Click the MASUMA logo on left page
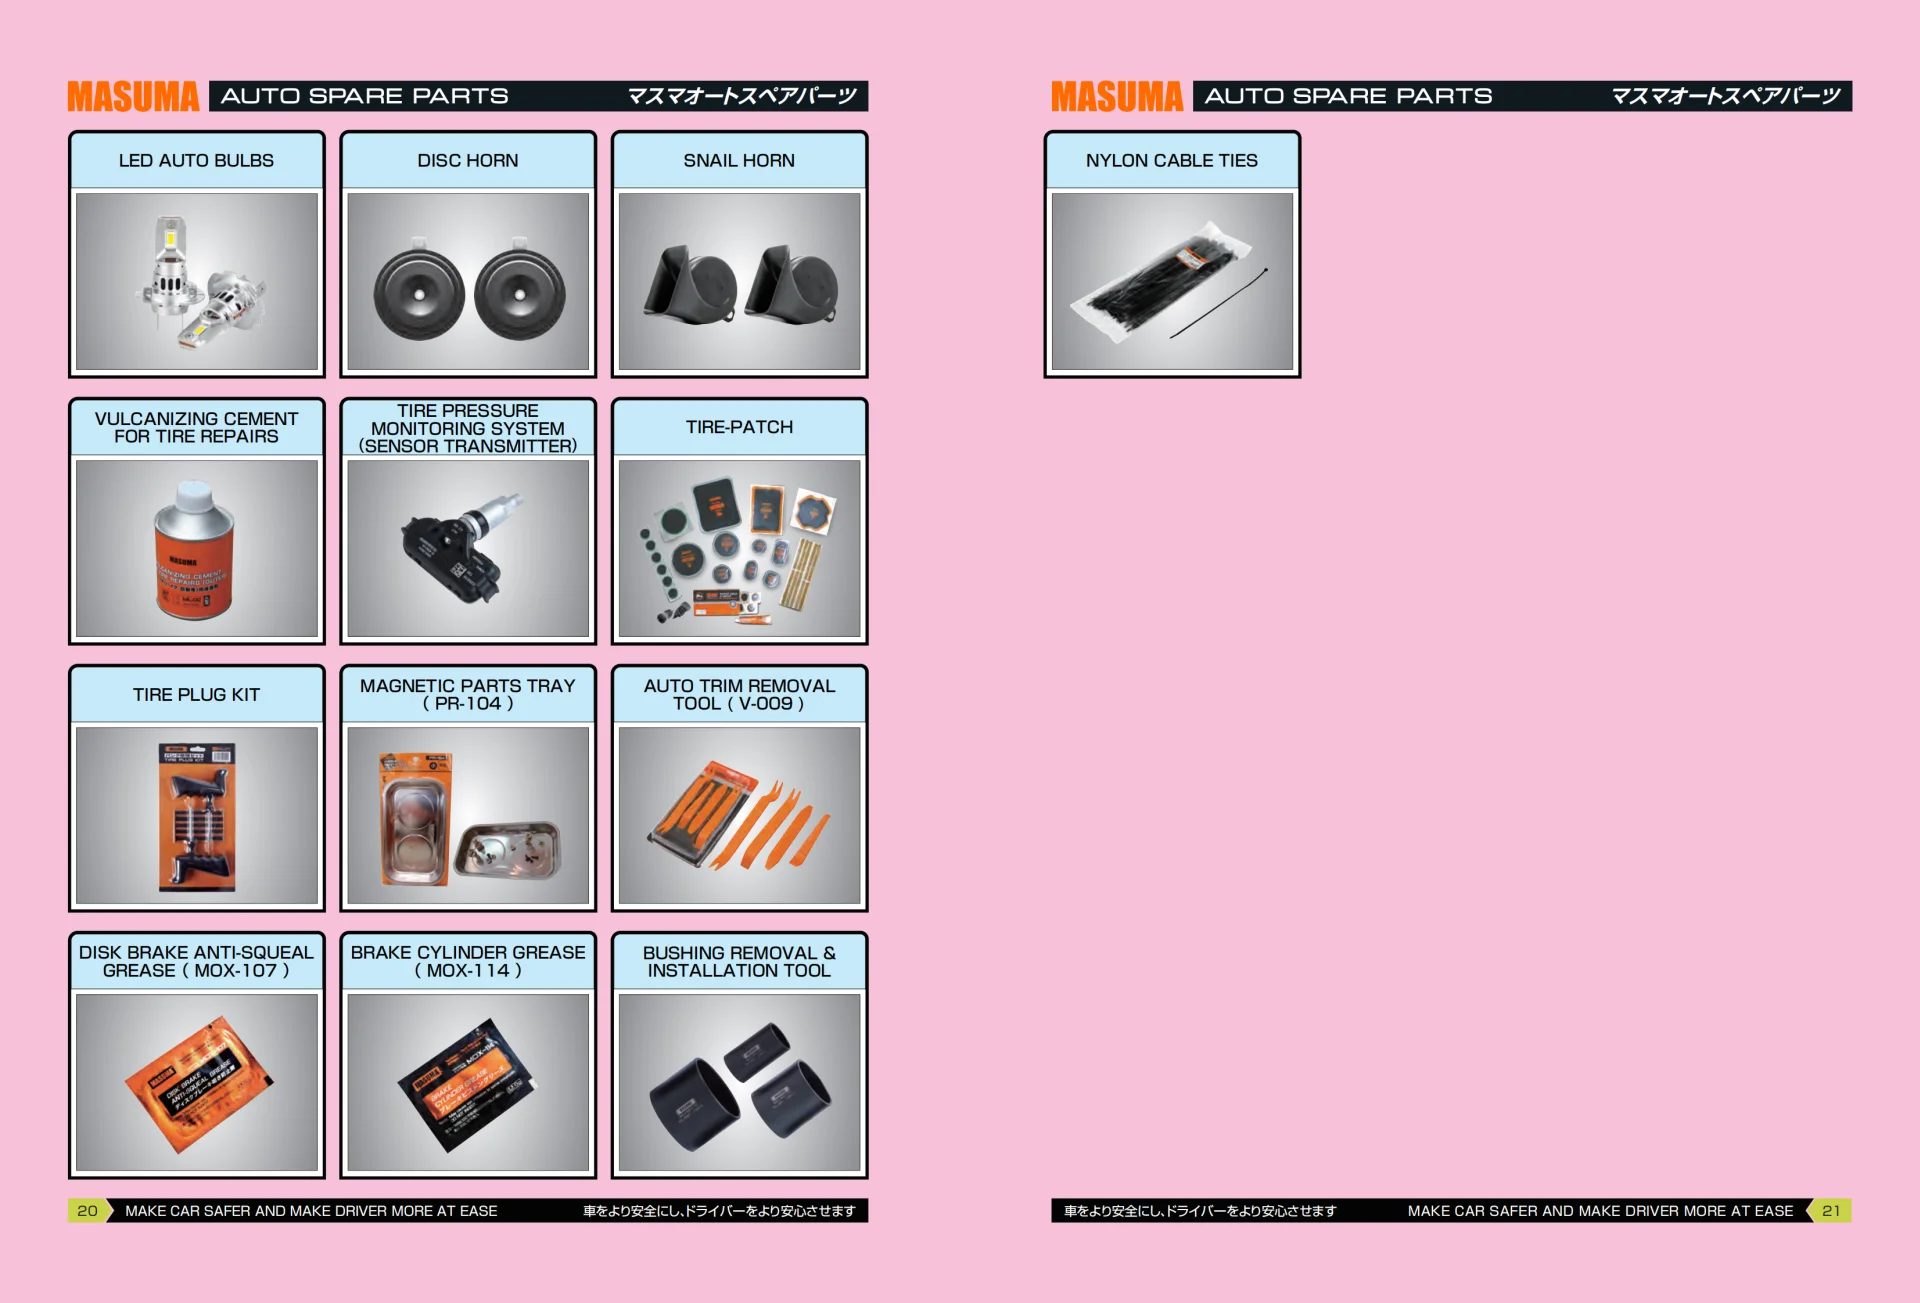The height and width of the screenshot is (1303, 1920). (133, 97)
